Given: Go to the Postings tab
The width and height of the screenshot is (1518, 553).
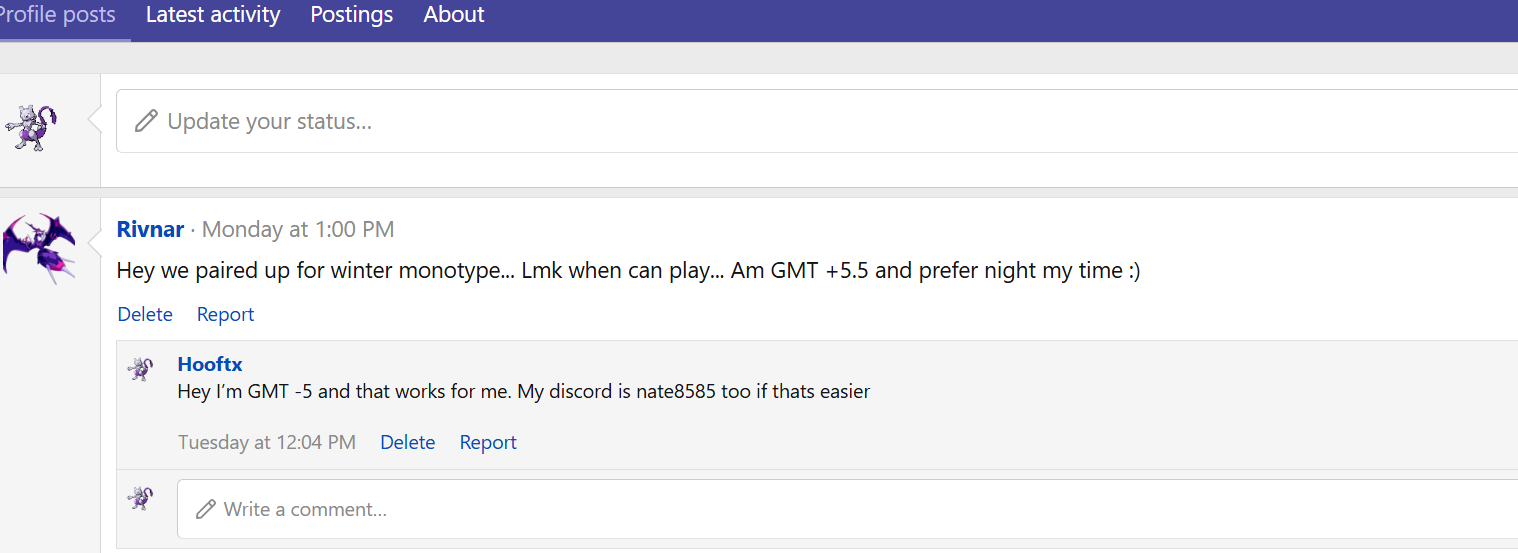Looking at the screenshot, I should coord(352,15).
